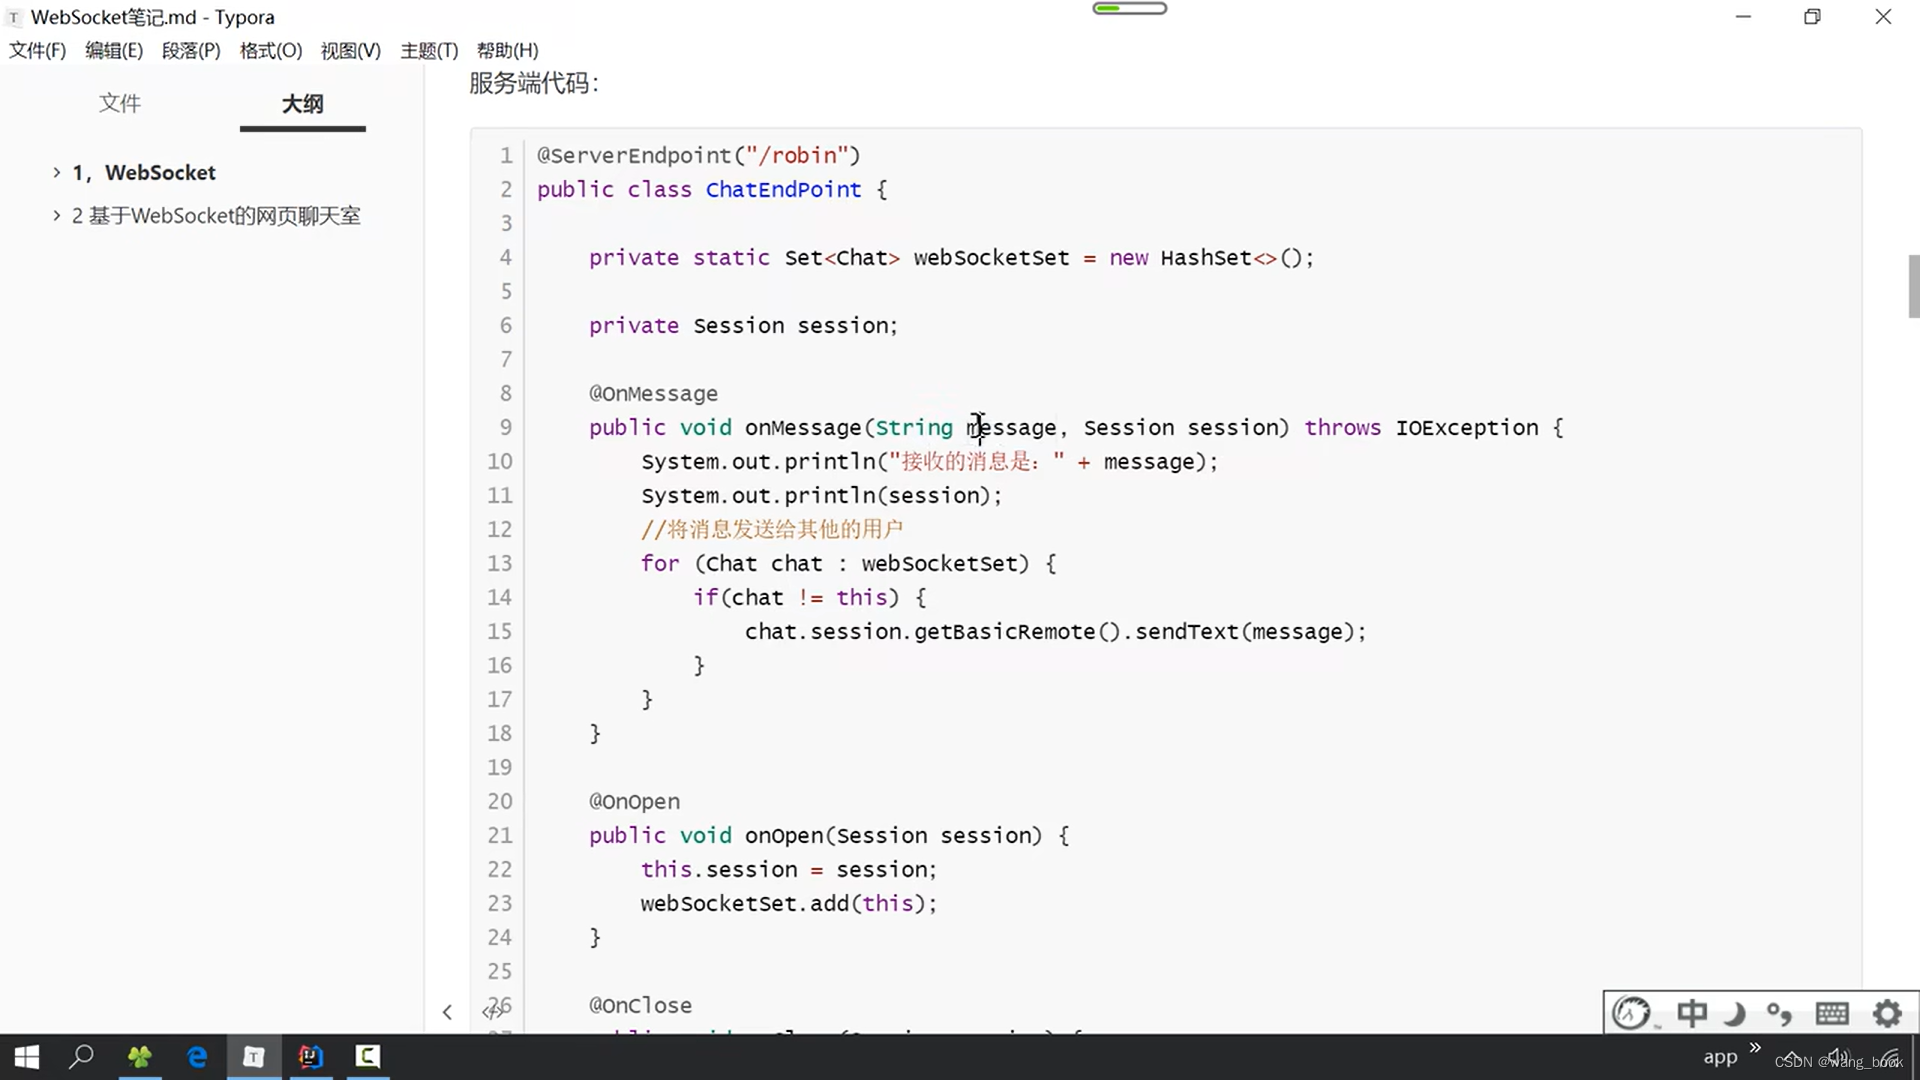The width and height of the screenshot is (1920, 1080).
Task: Open the 主题(T) menu
Action: click(x=429, y=50)
